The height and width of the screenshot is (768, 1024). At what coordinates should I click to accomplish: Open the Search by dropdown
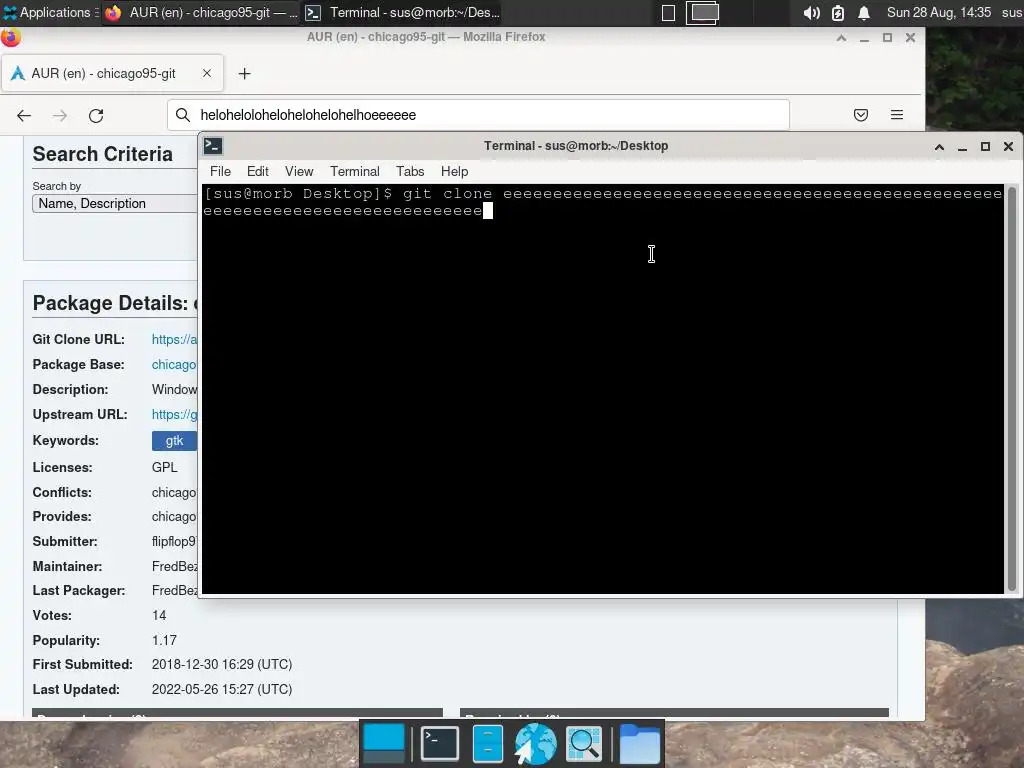point(114,204)
